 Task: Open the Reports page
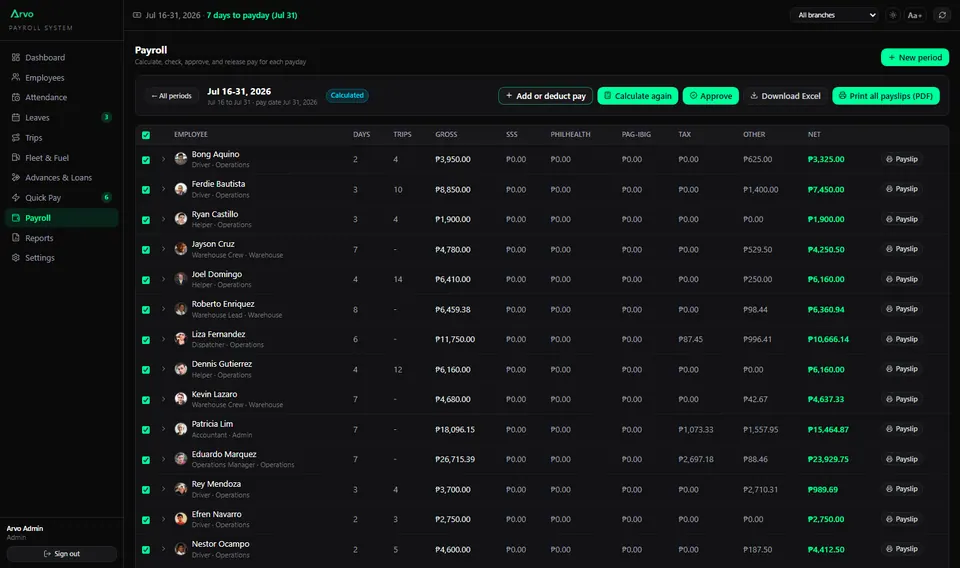[x=61, y=238]
